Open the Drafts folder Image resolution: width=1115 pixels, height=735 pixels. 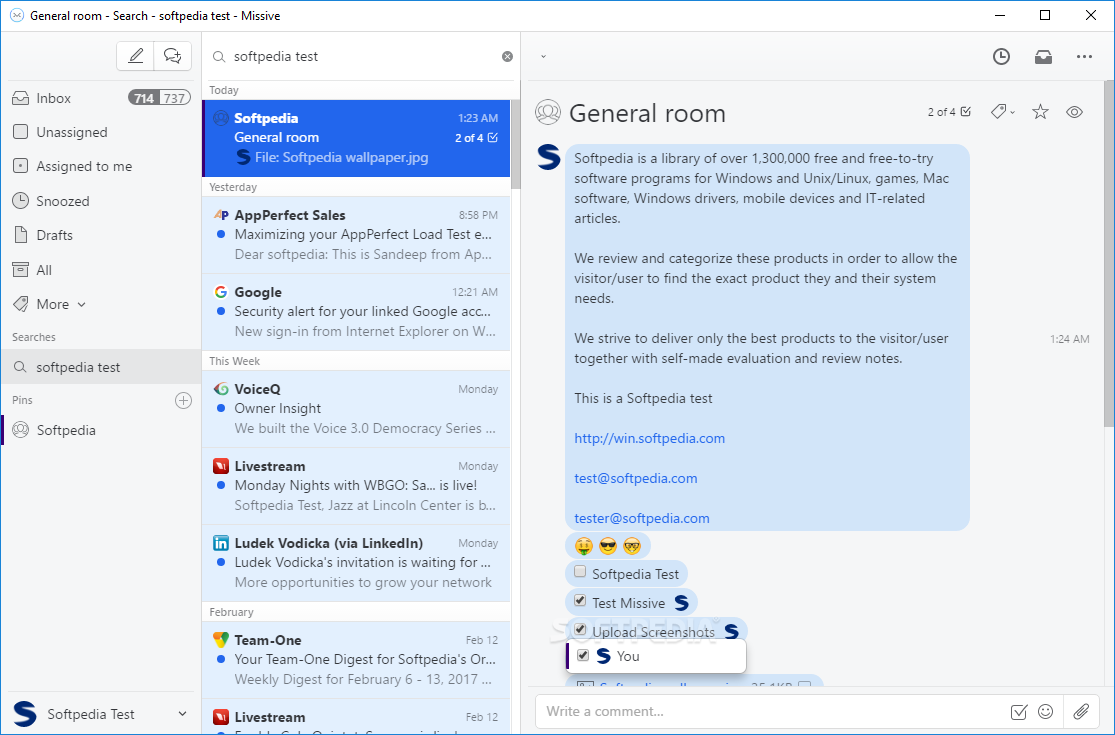(x=100, y=235)
